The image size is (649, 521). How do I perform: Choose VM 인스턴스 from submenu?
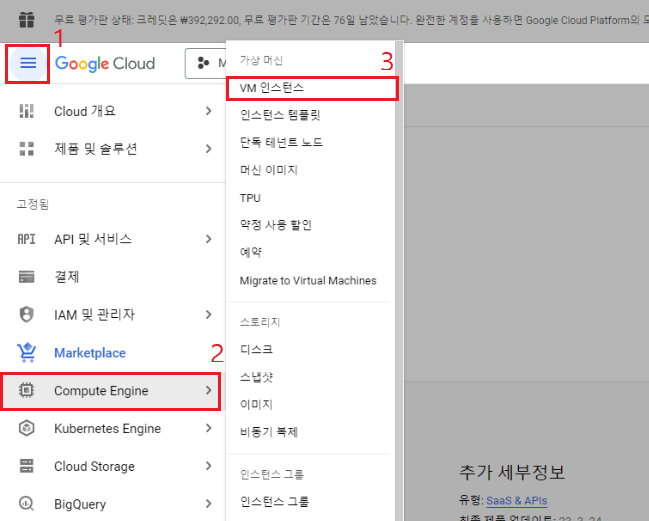coord(312,88)
